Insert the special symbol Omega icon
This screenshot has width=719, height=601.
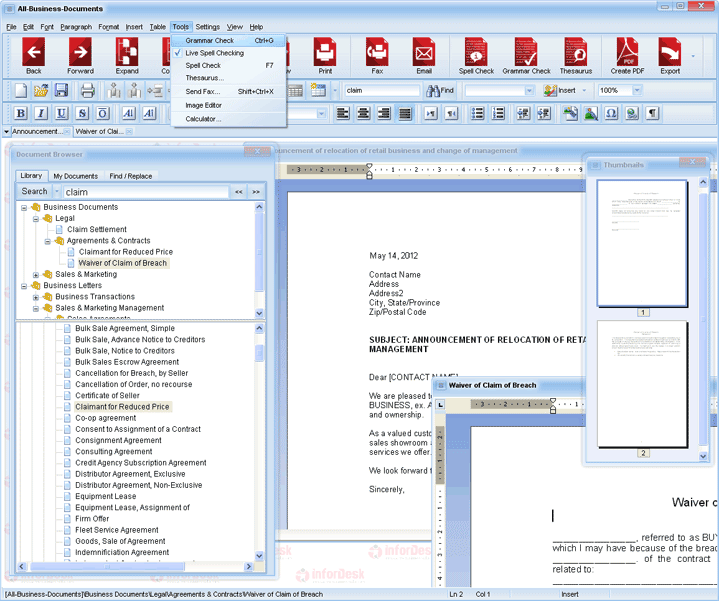point(611,113)
